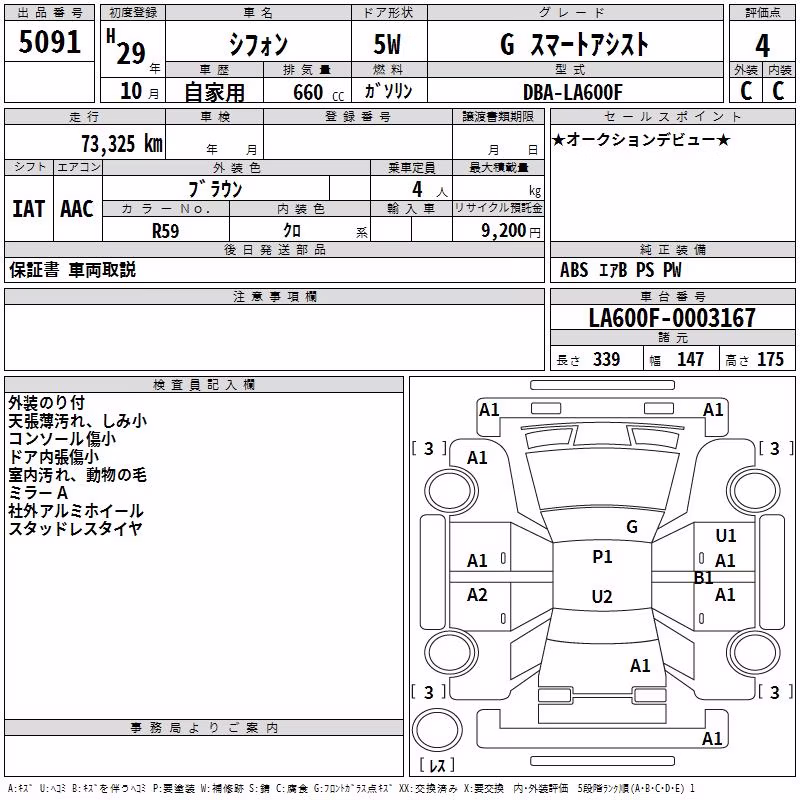Viewport: 800px width, 800px height.
Task: Click the 検査員記入欄 header
Action: tap(204, 385)
